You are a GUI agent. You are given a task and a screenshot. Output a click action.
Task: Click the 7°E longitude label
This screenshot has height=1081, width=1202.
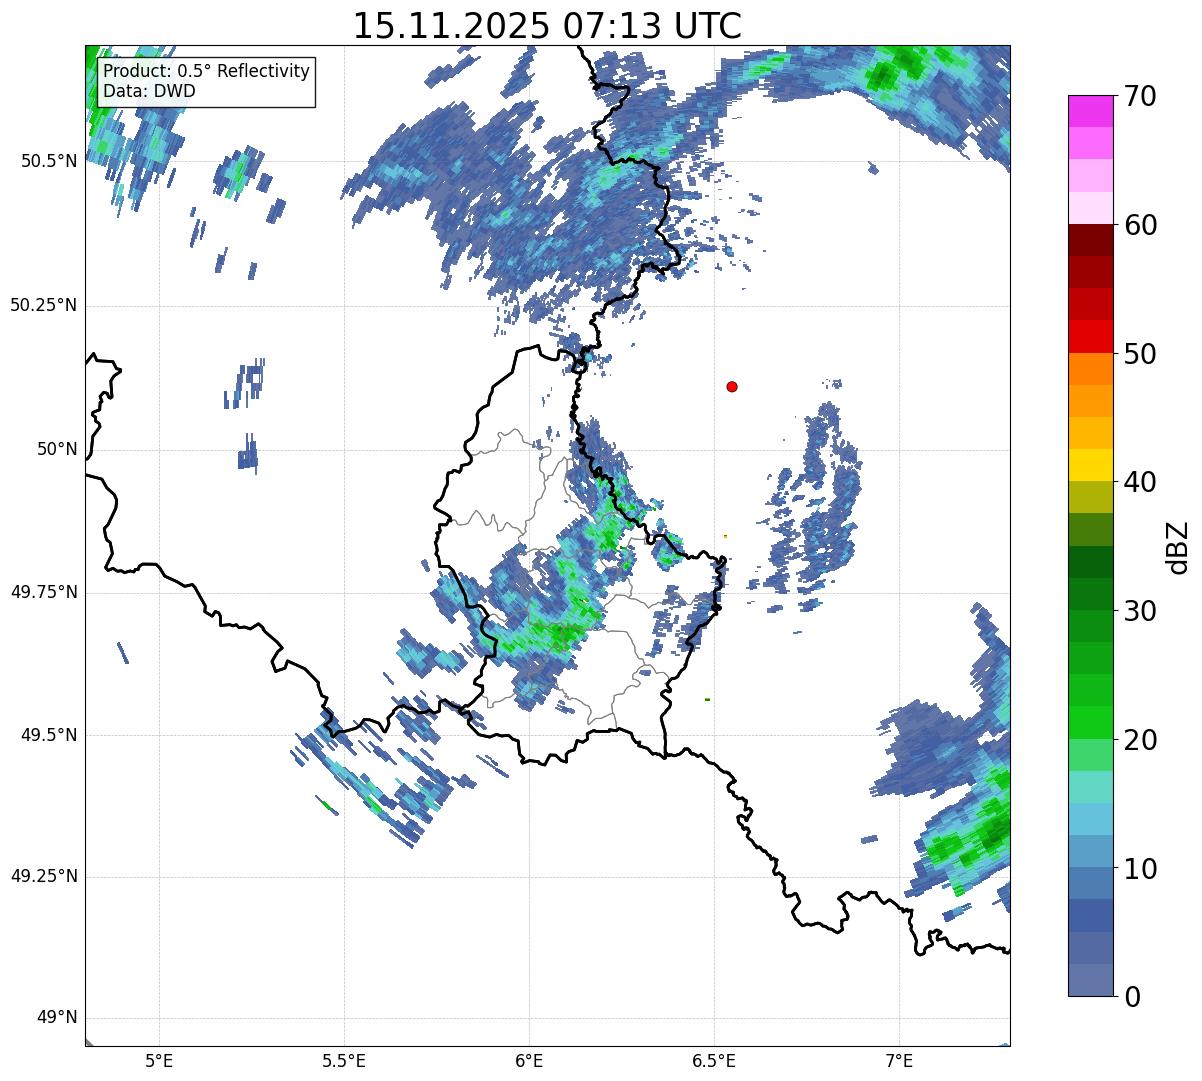(x=899, y=1060)
